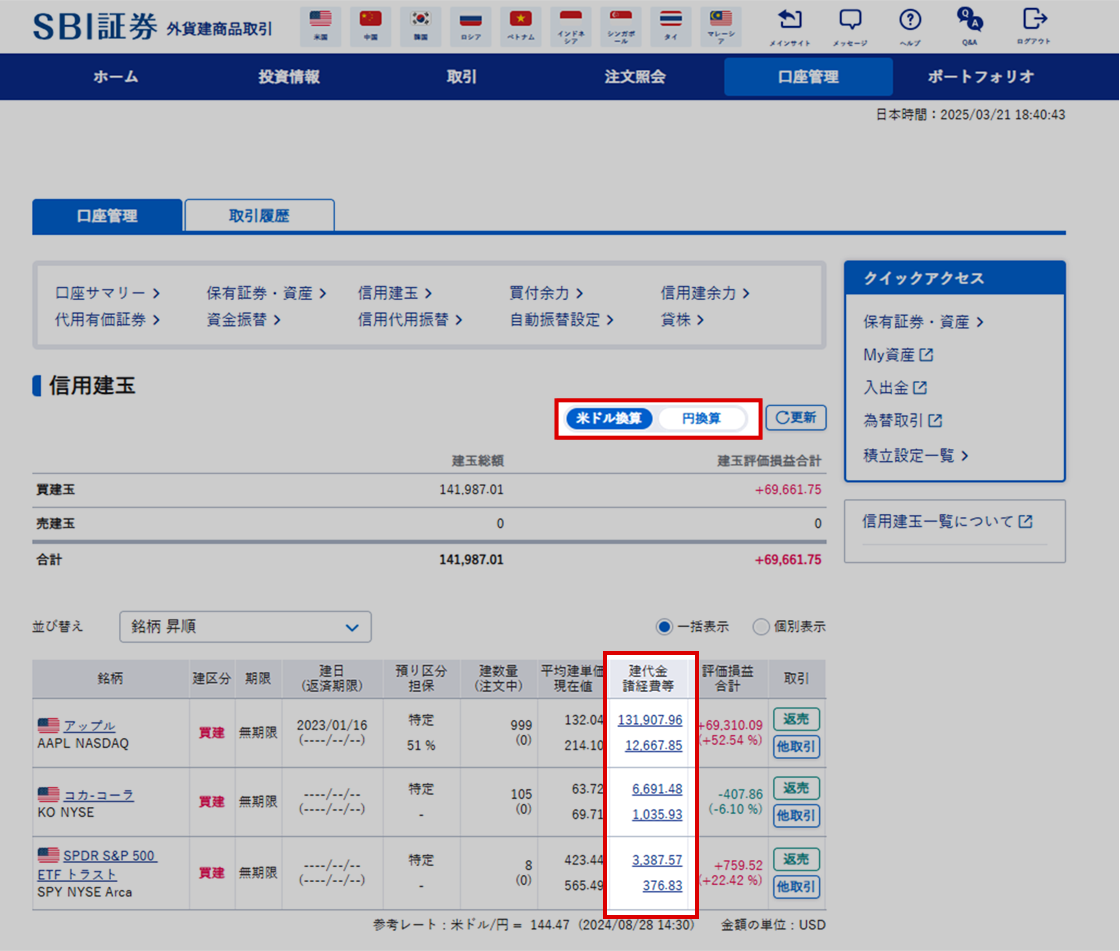Click 他取引 for アップル row
This screenshot has width=1120, height=951.
pyautogui.click(x=796, y=747)
